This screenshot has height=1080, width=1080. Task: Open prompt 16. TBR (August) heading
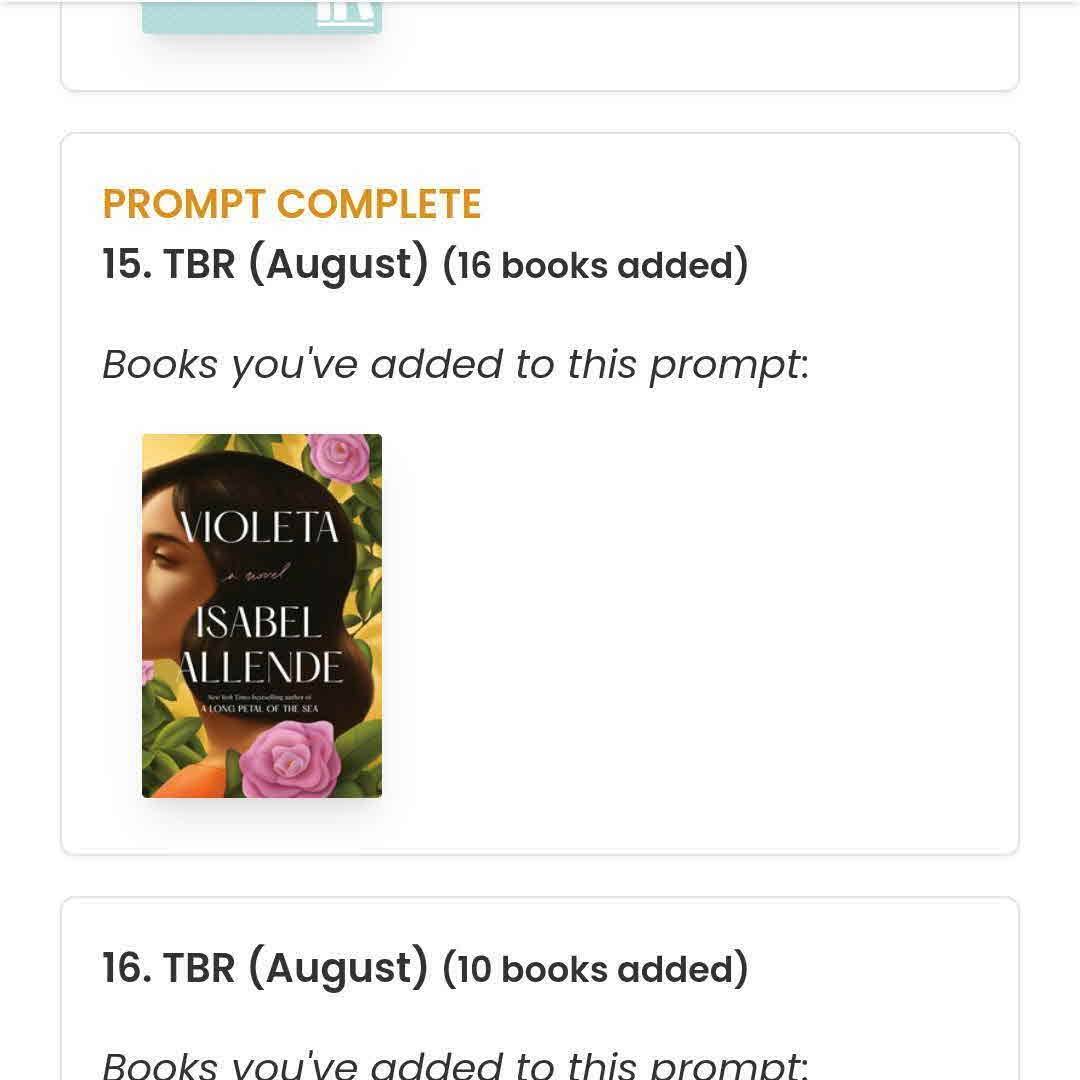point(265,968)
